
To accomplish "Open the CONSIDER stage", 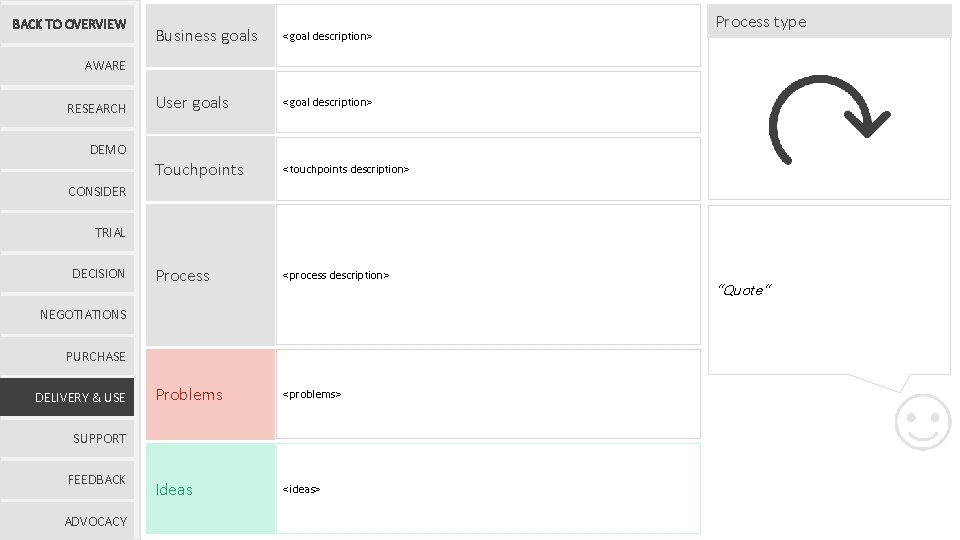I will tap(68, 191).
